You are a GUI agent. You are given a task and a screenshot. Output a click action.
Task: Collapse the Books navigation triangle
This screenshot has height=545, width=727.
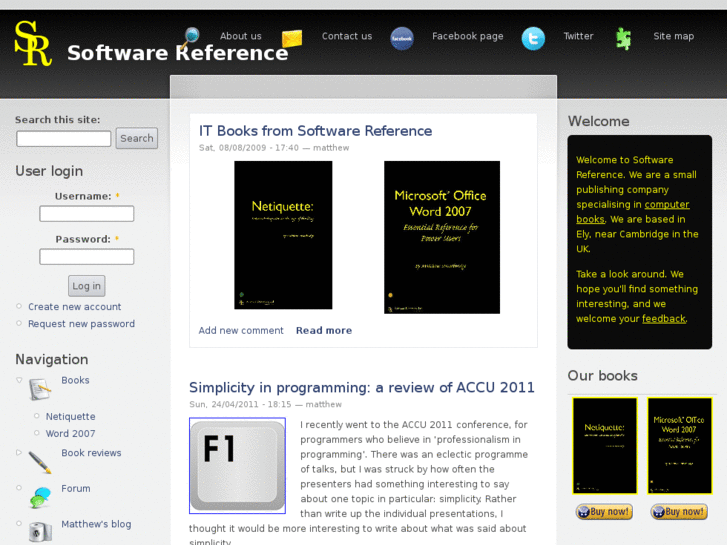pyautogui.click(x=19, y=380)
